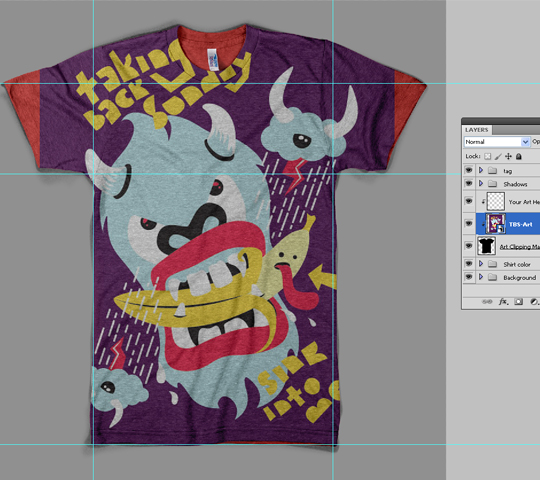Select the Shirt color layer name
This screenshot has height=480, width=540.
click(517, 264)
